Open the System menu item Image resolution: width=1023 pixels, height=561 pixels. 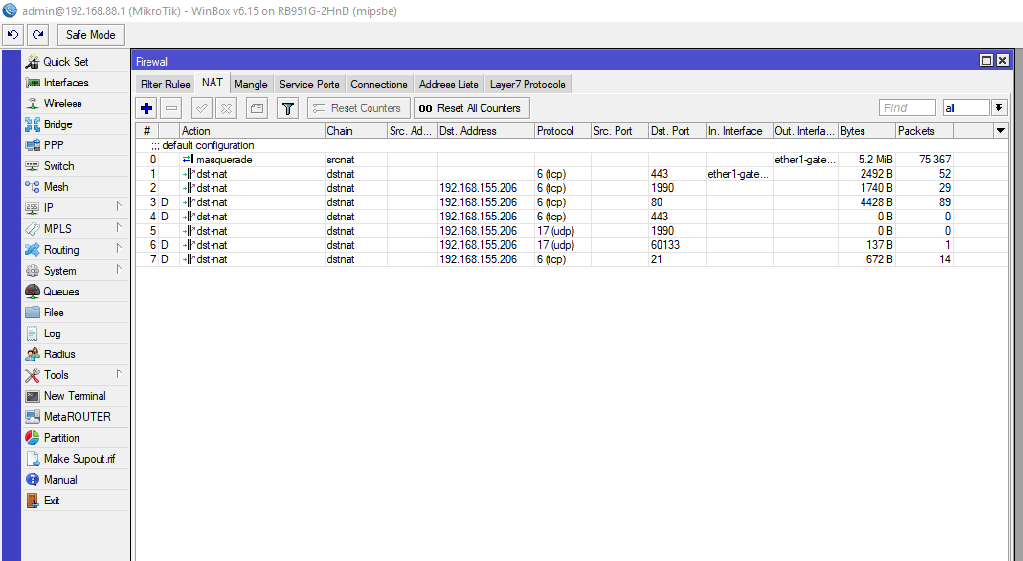76,270
